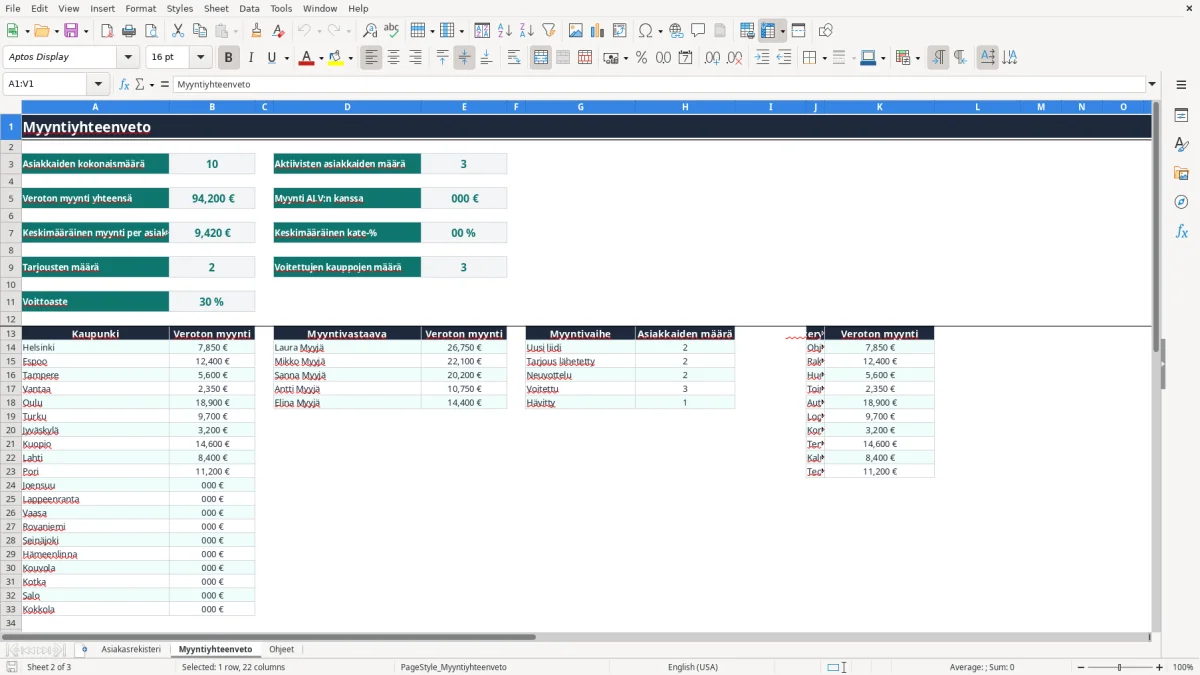Toggle italic formatting
The image size is (1200, 675).
point(251,58)
